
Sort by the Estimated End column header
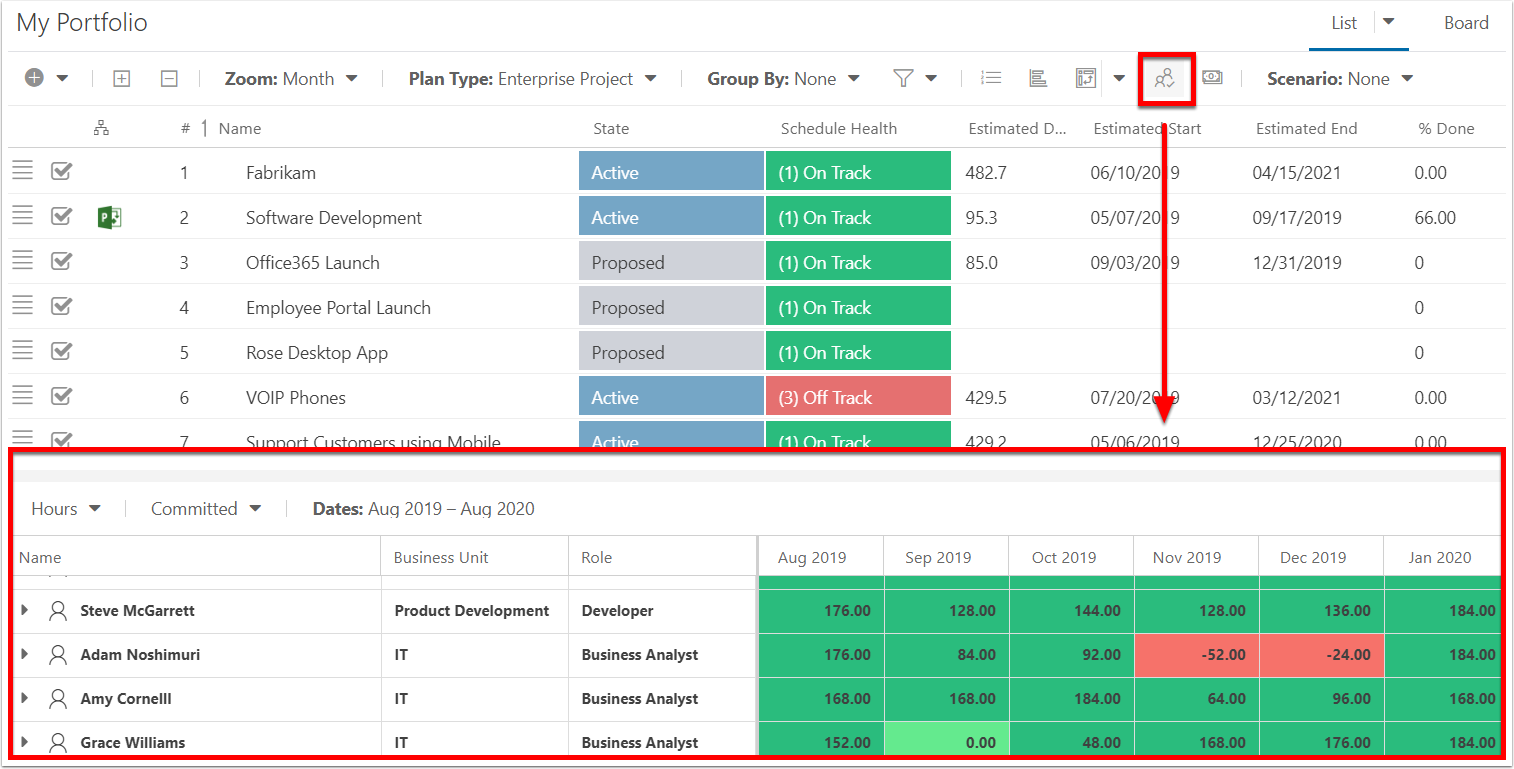pos(1306,128)
